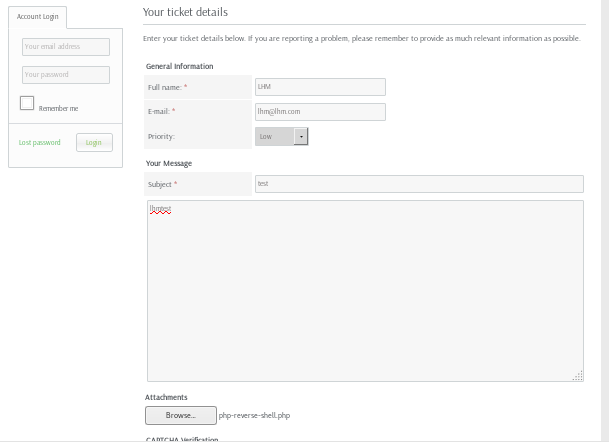Click the Your ticket details heading
Screen dimensions: 609x443
[x=185, y=12]
